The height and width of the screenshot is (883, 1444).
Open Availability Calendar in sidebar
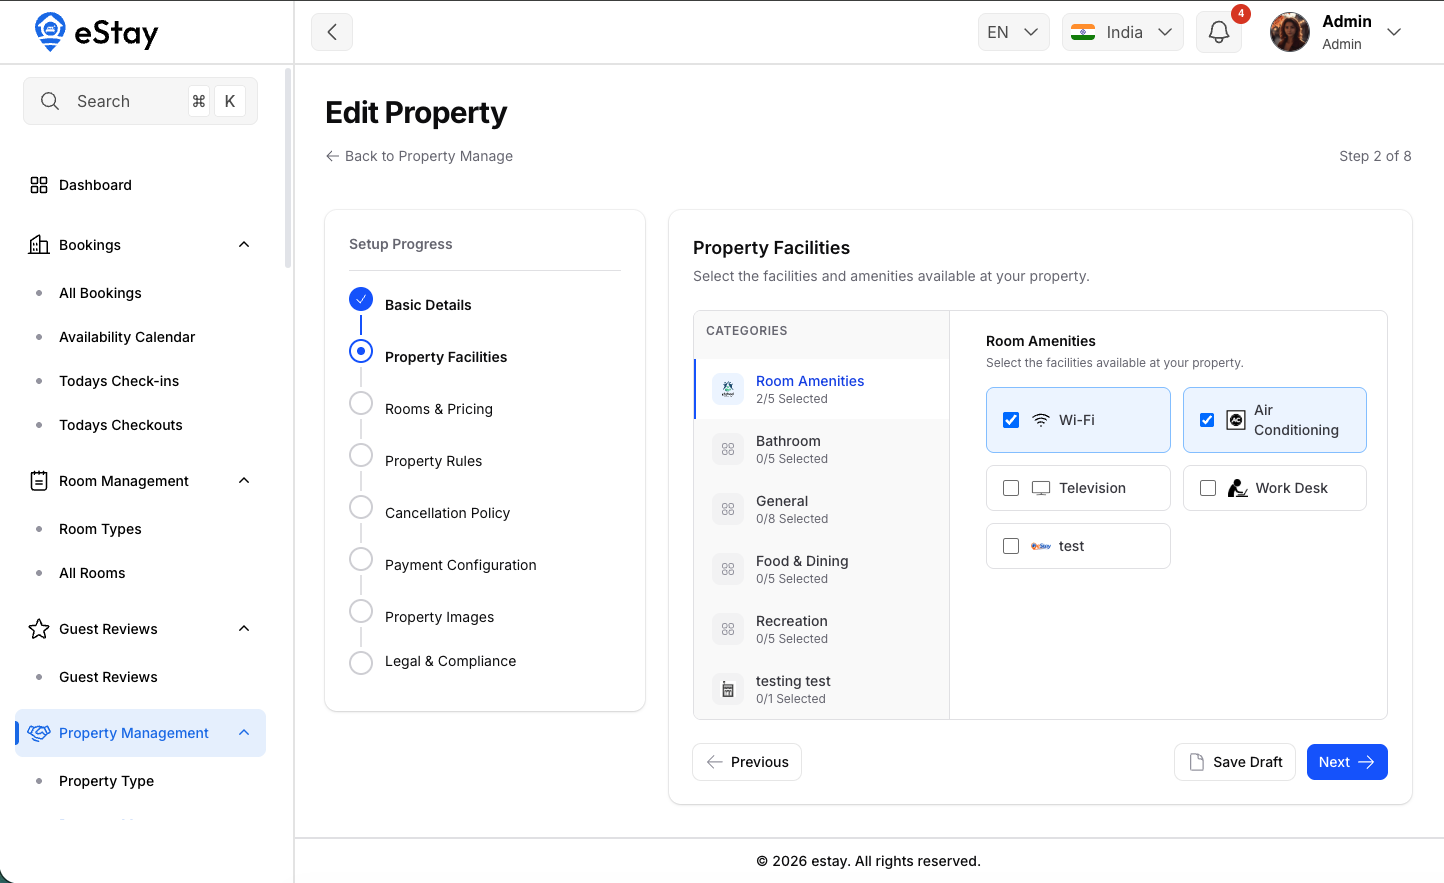click(127, 337)
